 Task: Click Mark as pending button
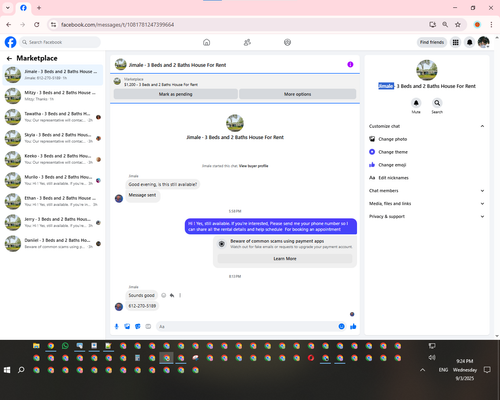[176, 94]
